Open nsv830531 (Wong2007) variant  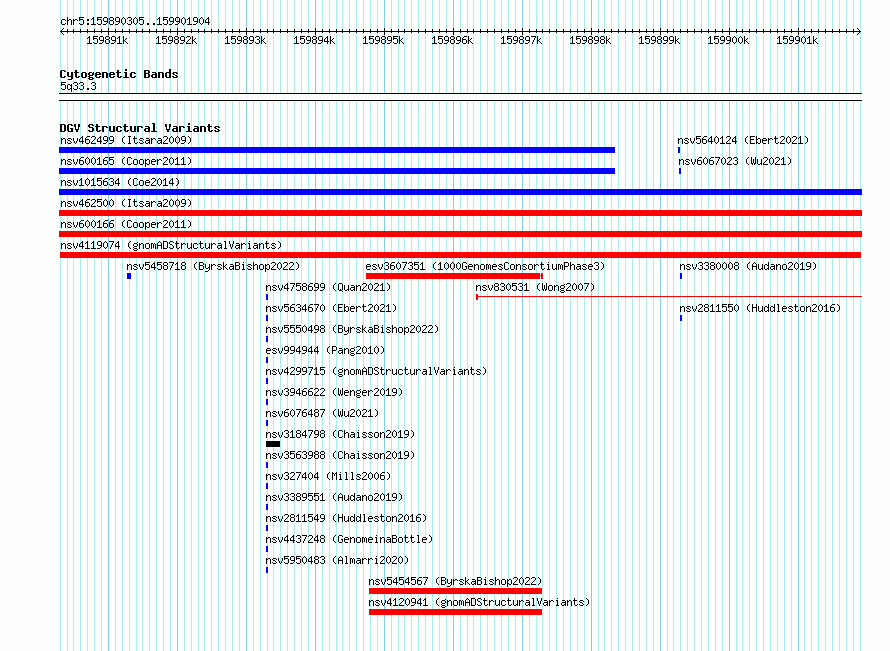pyautogui.click(x=535, y=287)
